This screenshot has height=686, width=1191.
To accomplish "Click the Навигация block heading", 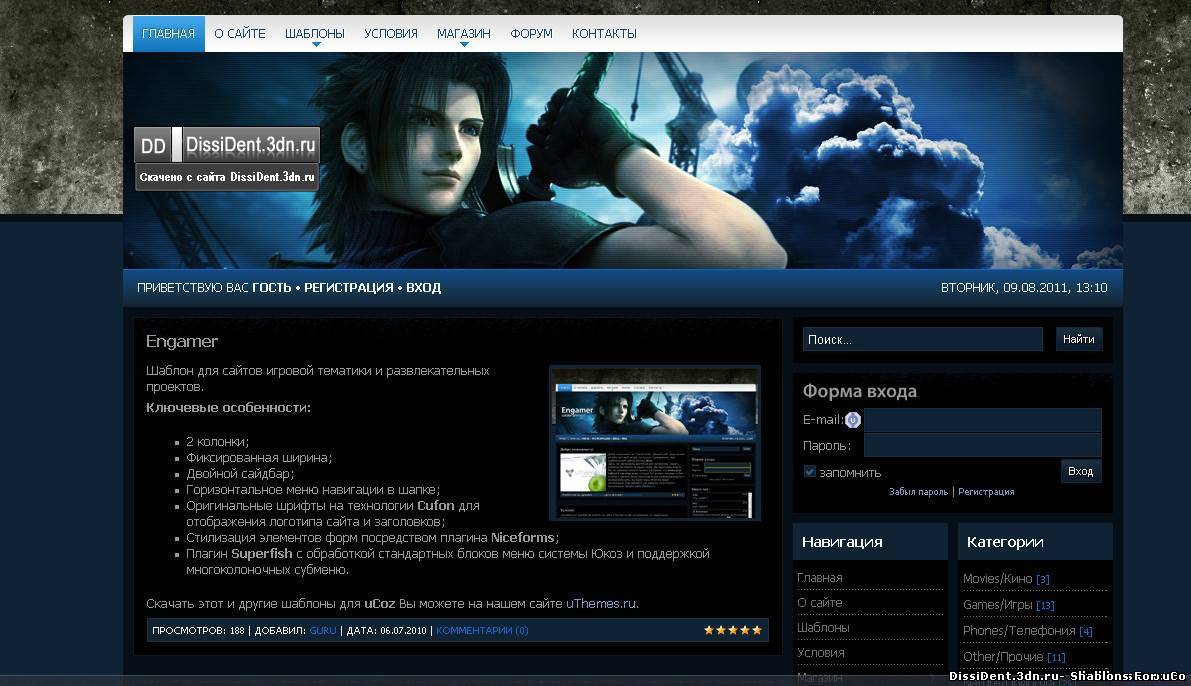I will (842, 542).
